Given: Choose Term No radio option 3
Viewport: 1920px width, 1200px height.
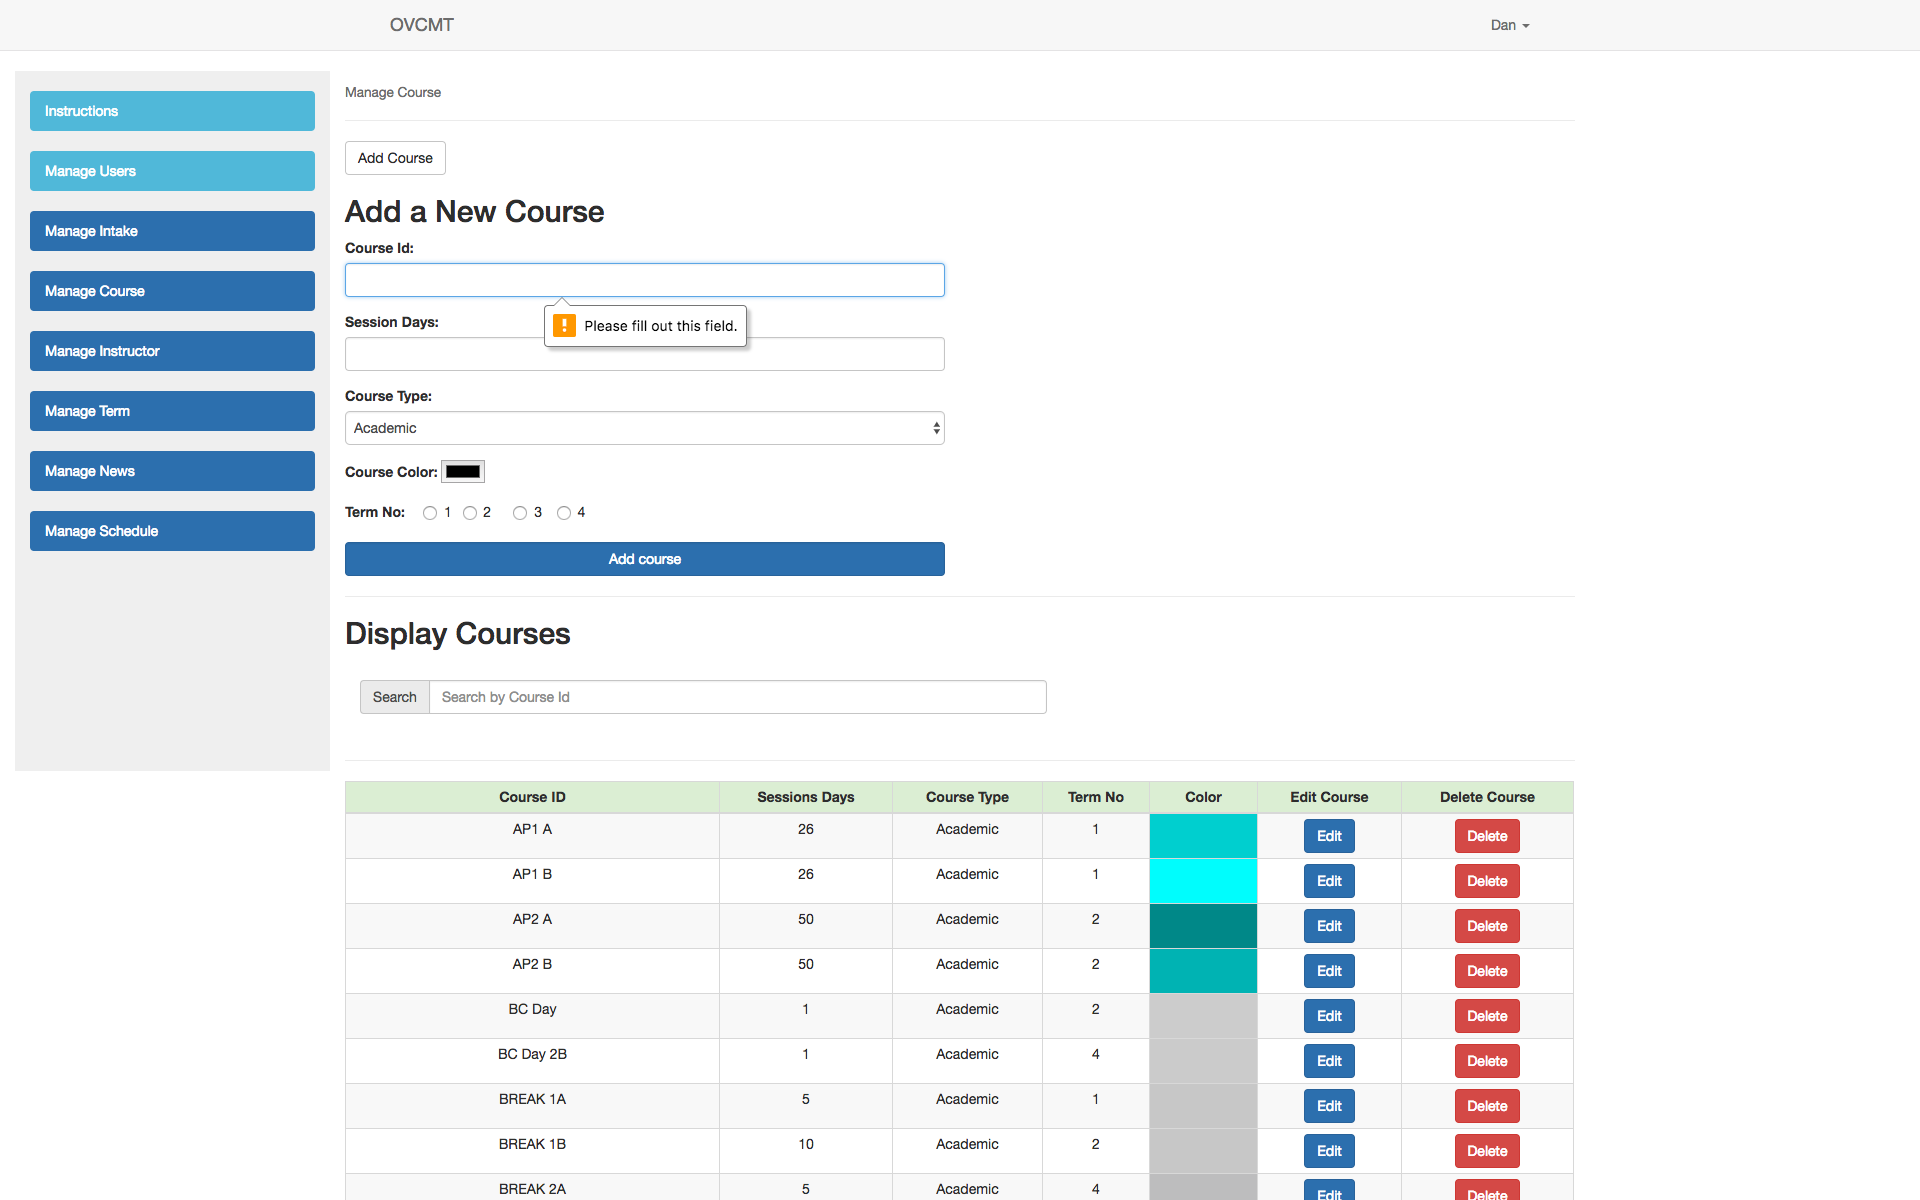Looking at the screenshot, I should (x=520, y=513).
